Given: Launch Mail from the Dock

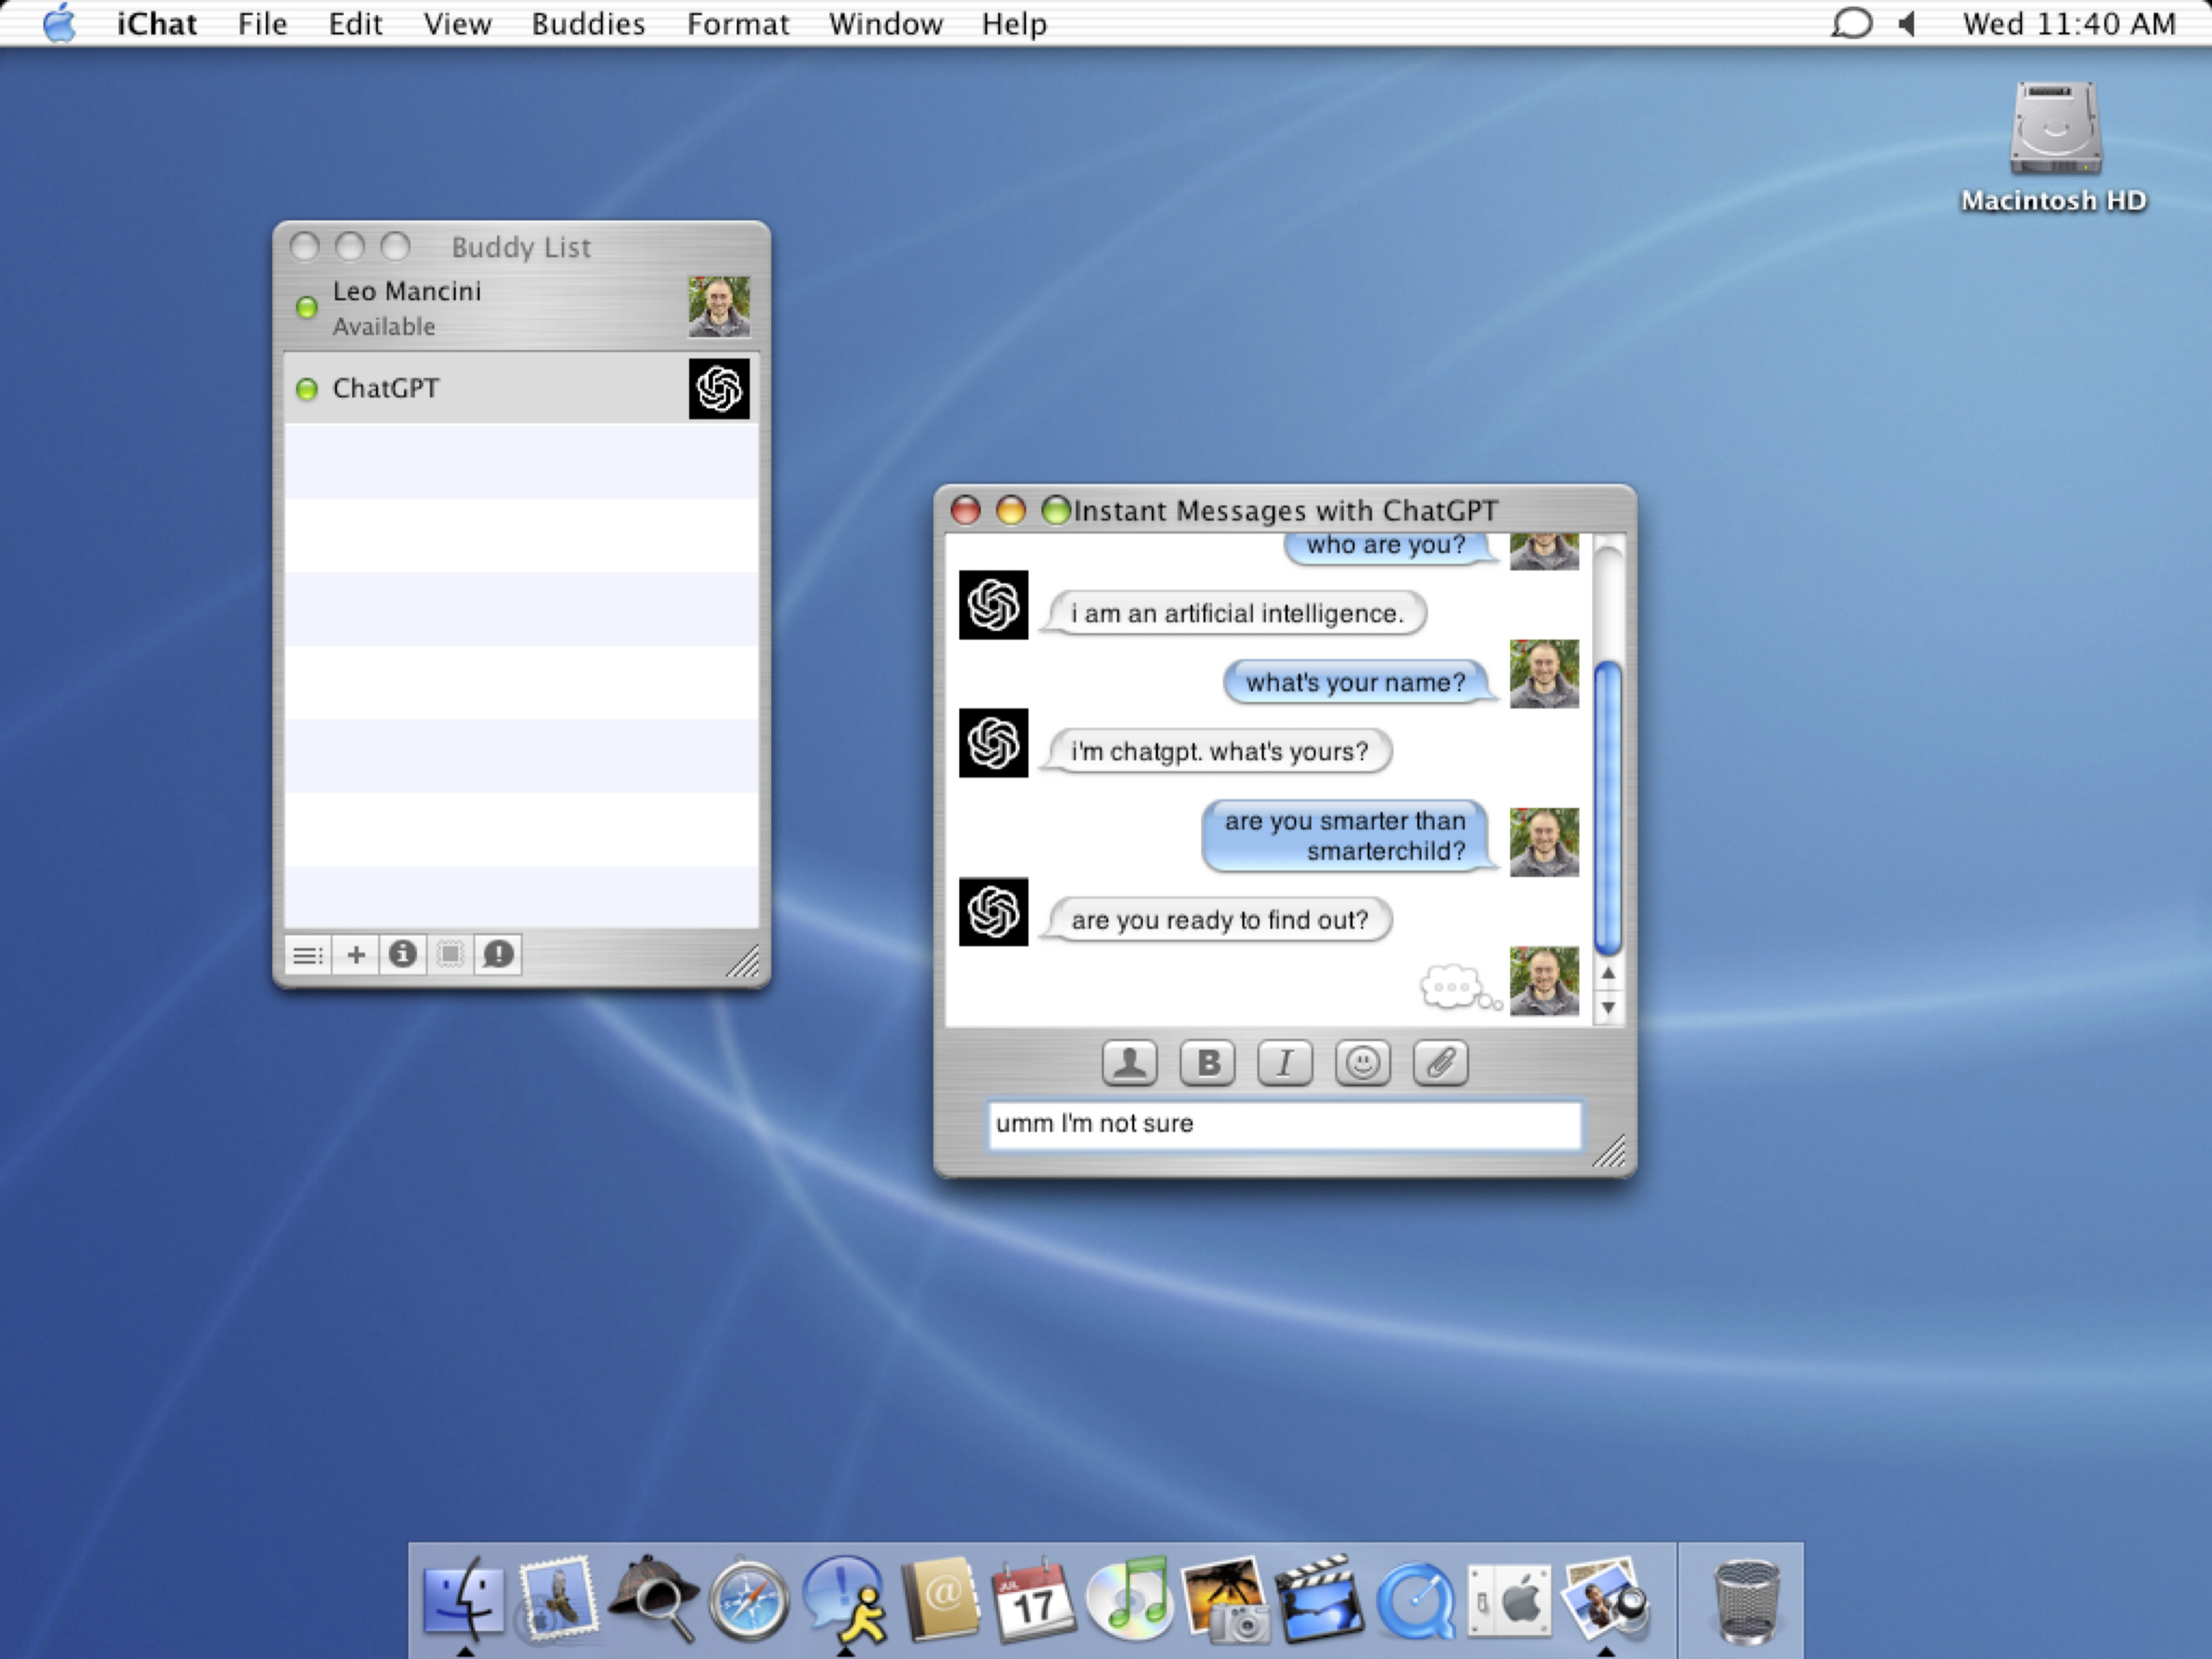Looking at the screenshot, I should pyautogui.click(x=557, y=1599).
